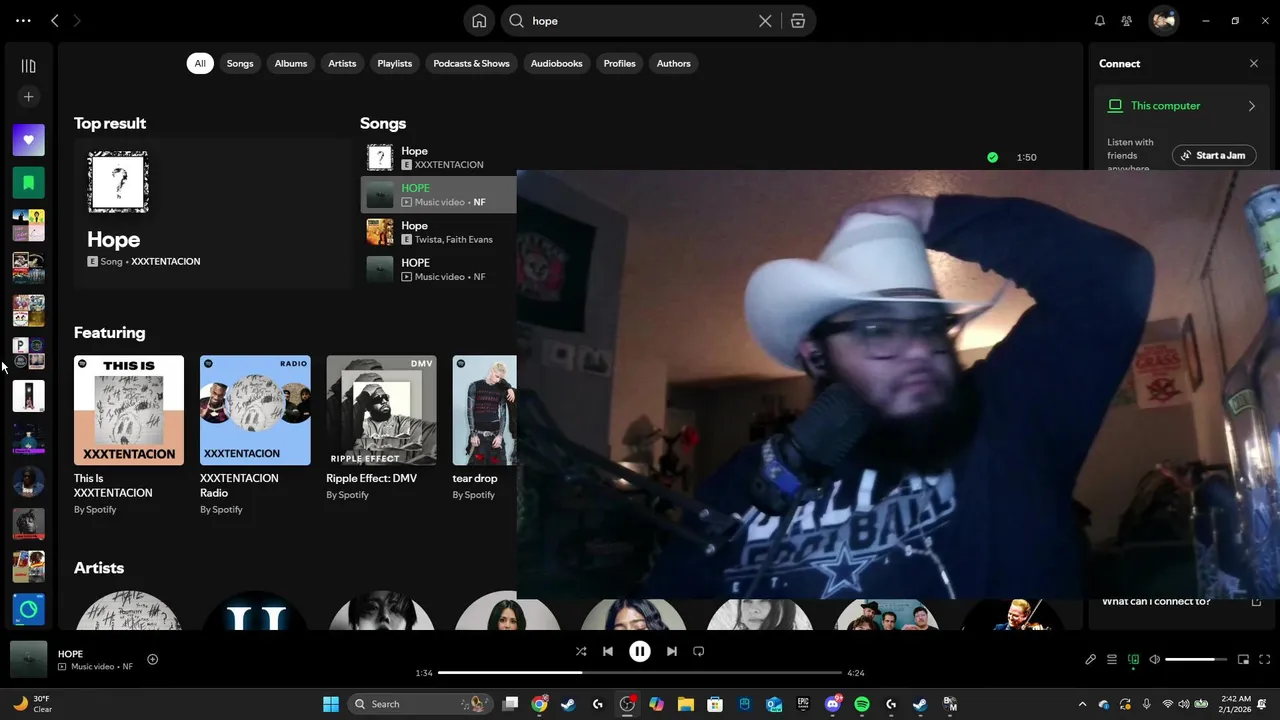Filter results by Artists
Viewport: 1280px width, 720px height.
pos(342,63)
